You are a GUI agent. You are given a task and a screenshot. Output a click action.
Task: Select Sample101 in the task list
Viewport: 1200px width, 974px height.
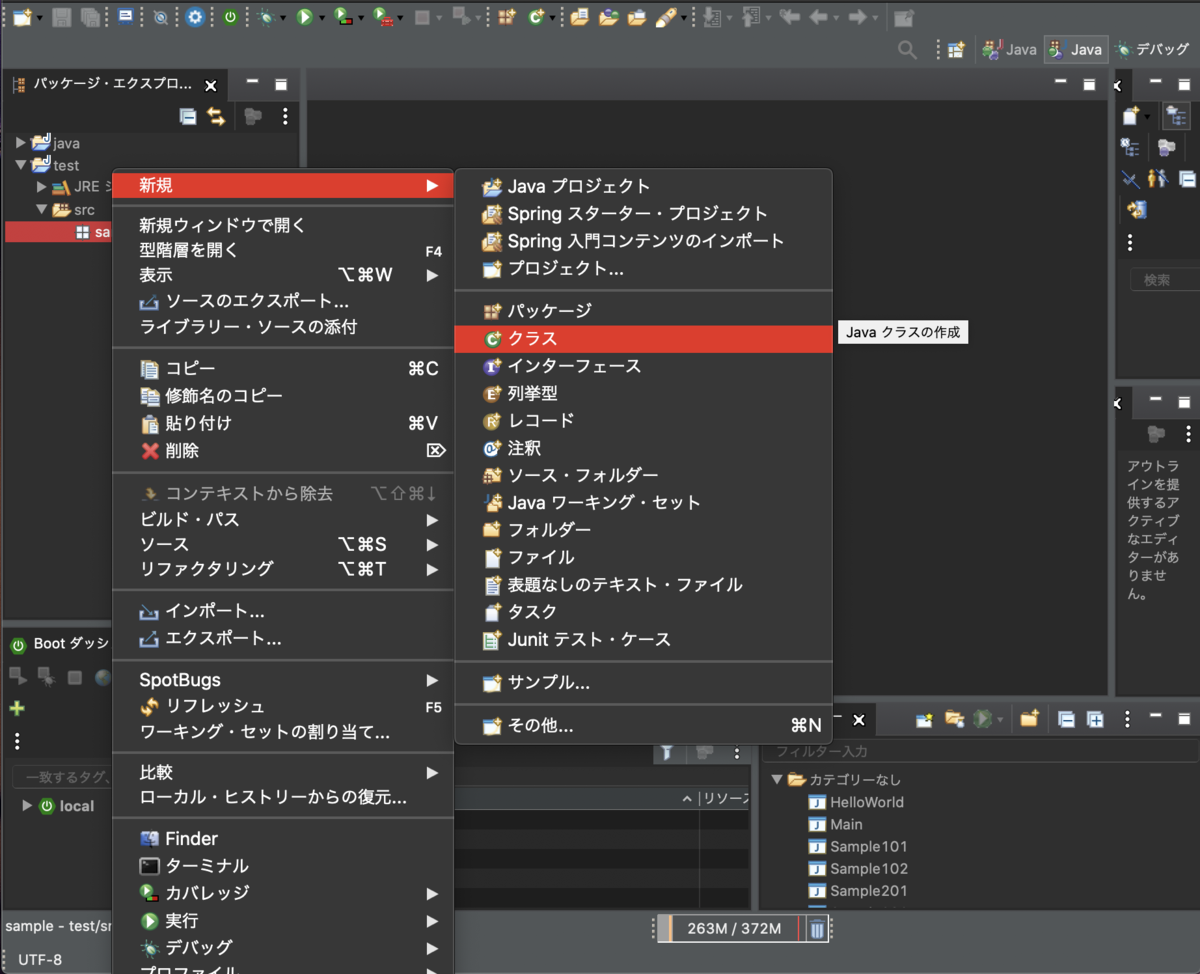coord(869,846)
